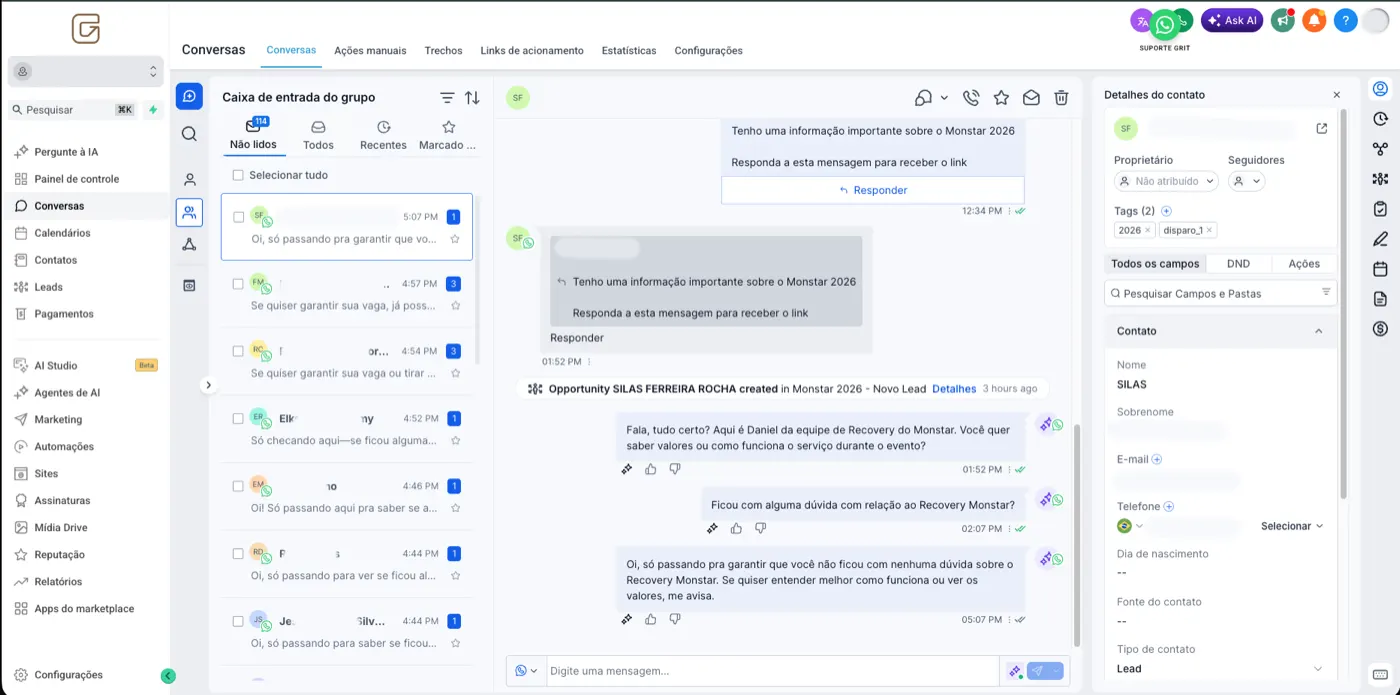The width and height of the screenshot is (1400, 695).
Task: Open the opportunity Detalhes link
Action: coord(954,389)
